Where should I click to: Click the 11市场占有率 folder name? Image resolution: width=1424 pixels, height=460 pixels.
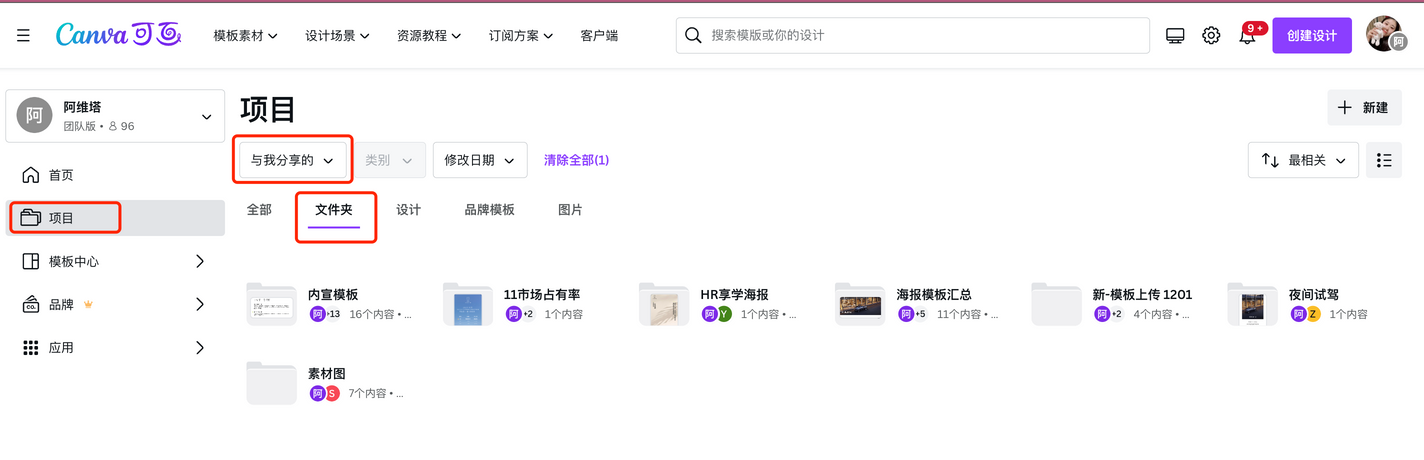point(542,294)
